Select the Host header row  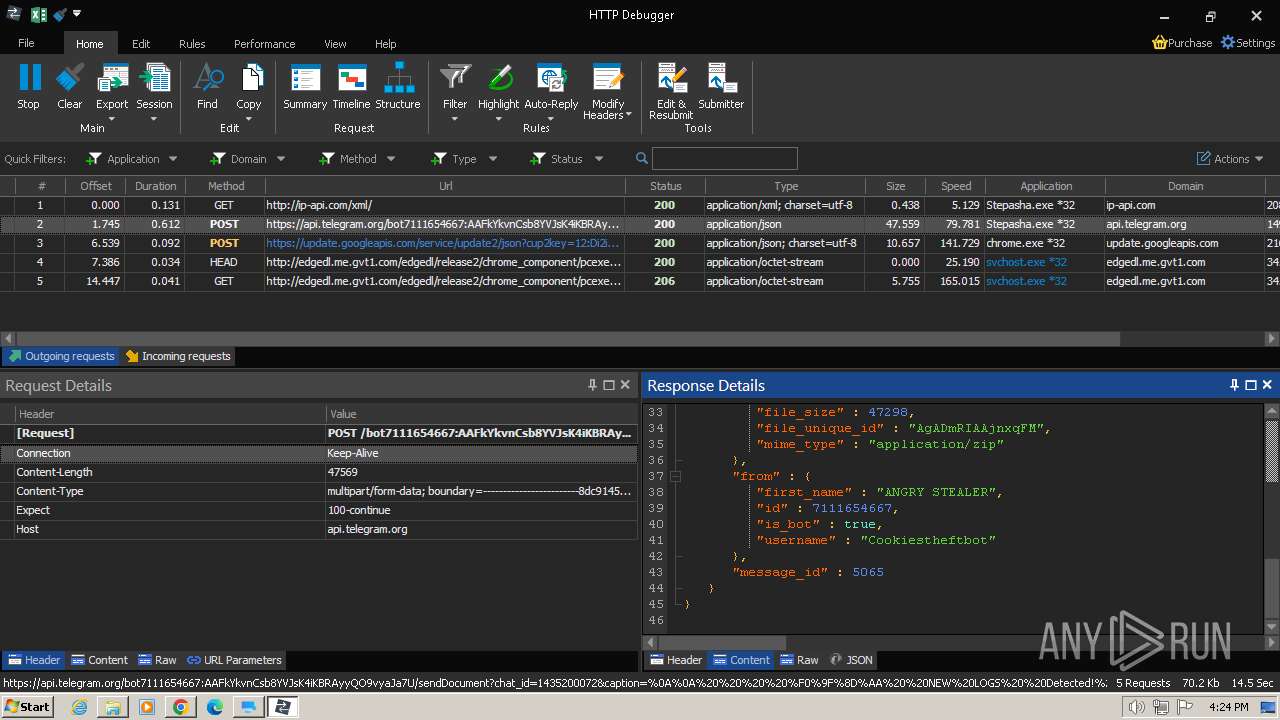click(x=318, y=529)
